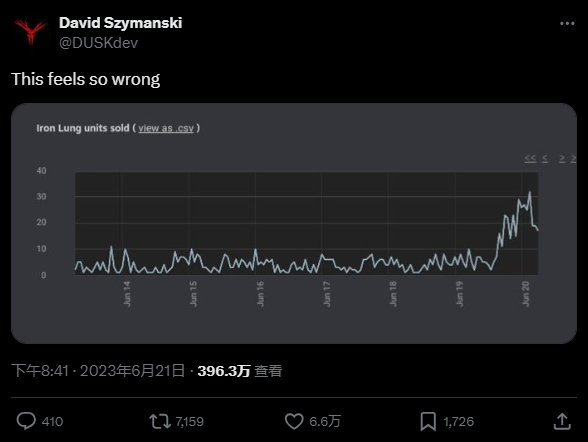Click the view as .csv link
The height and width of the screenshot is (442, 588).
point(166,128)
